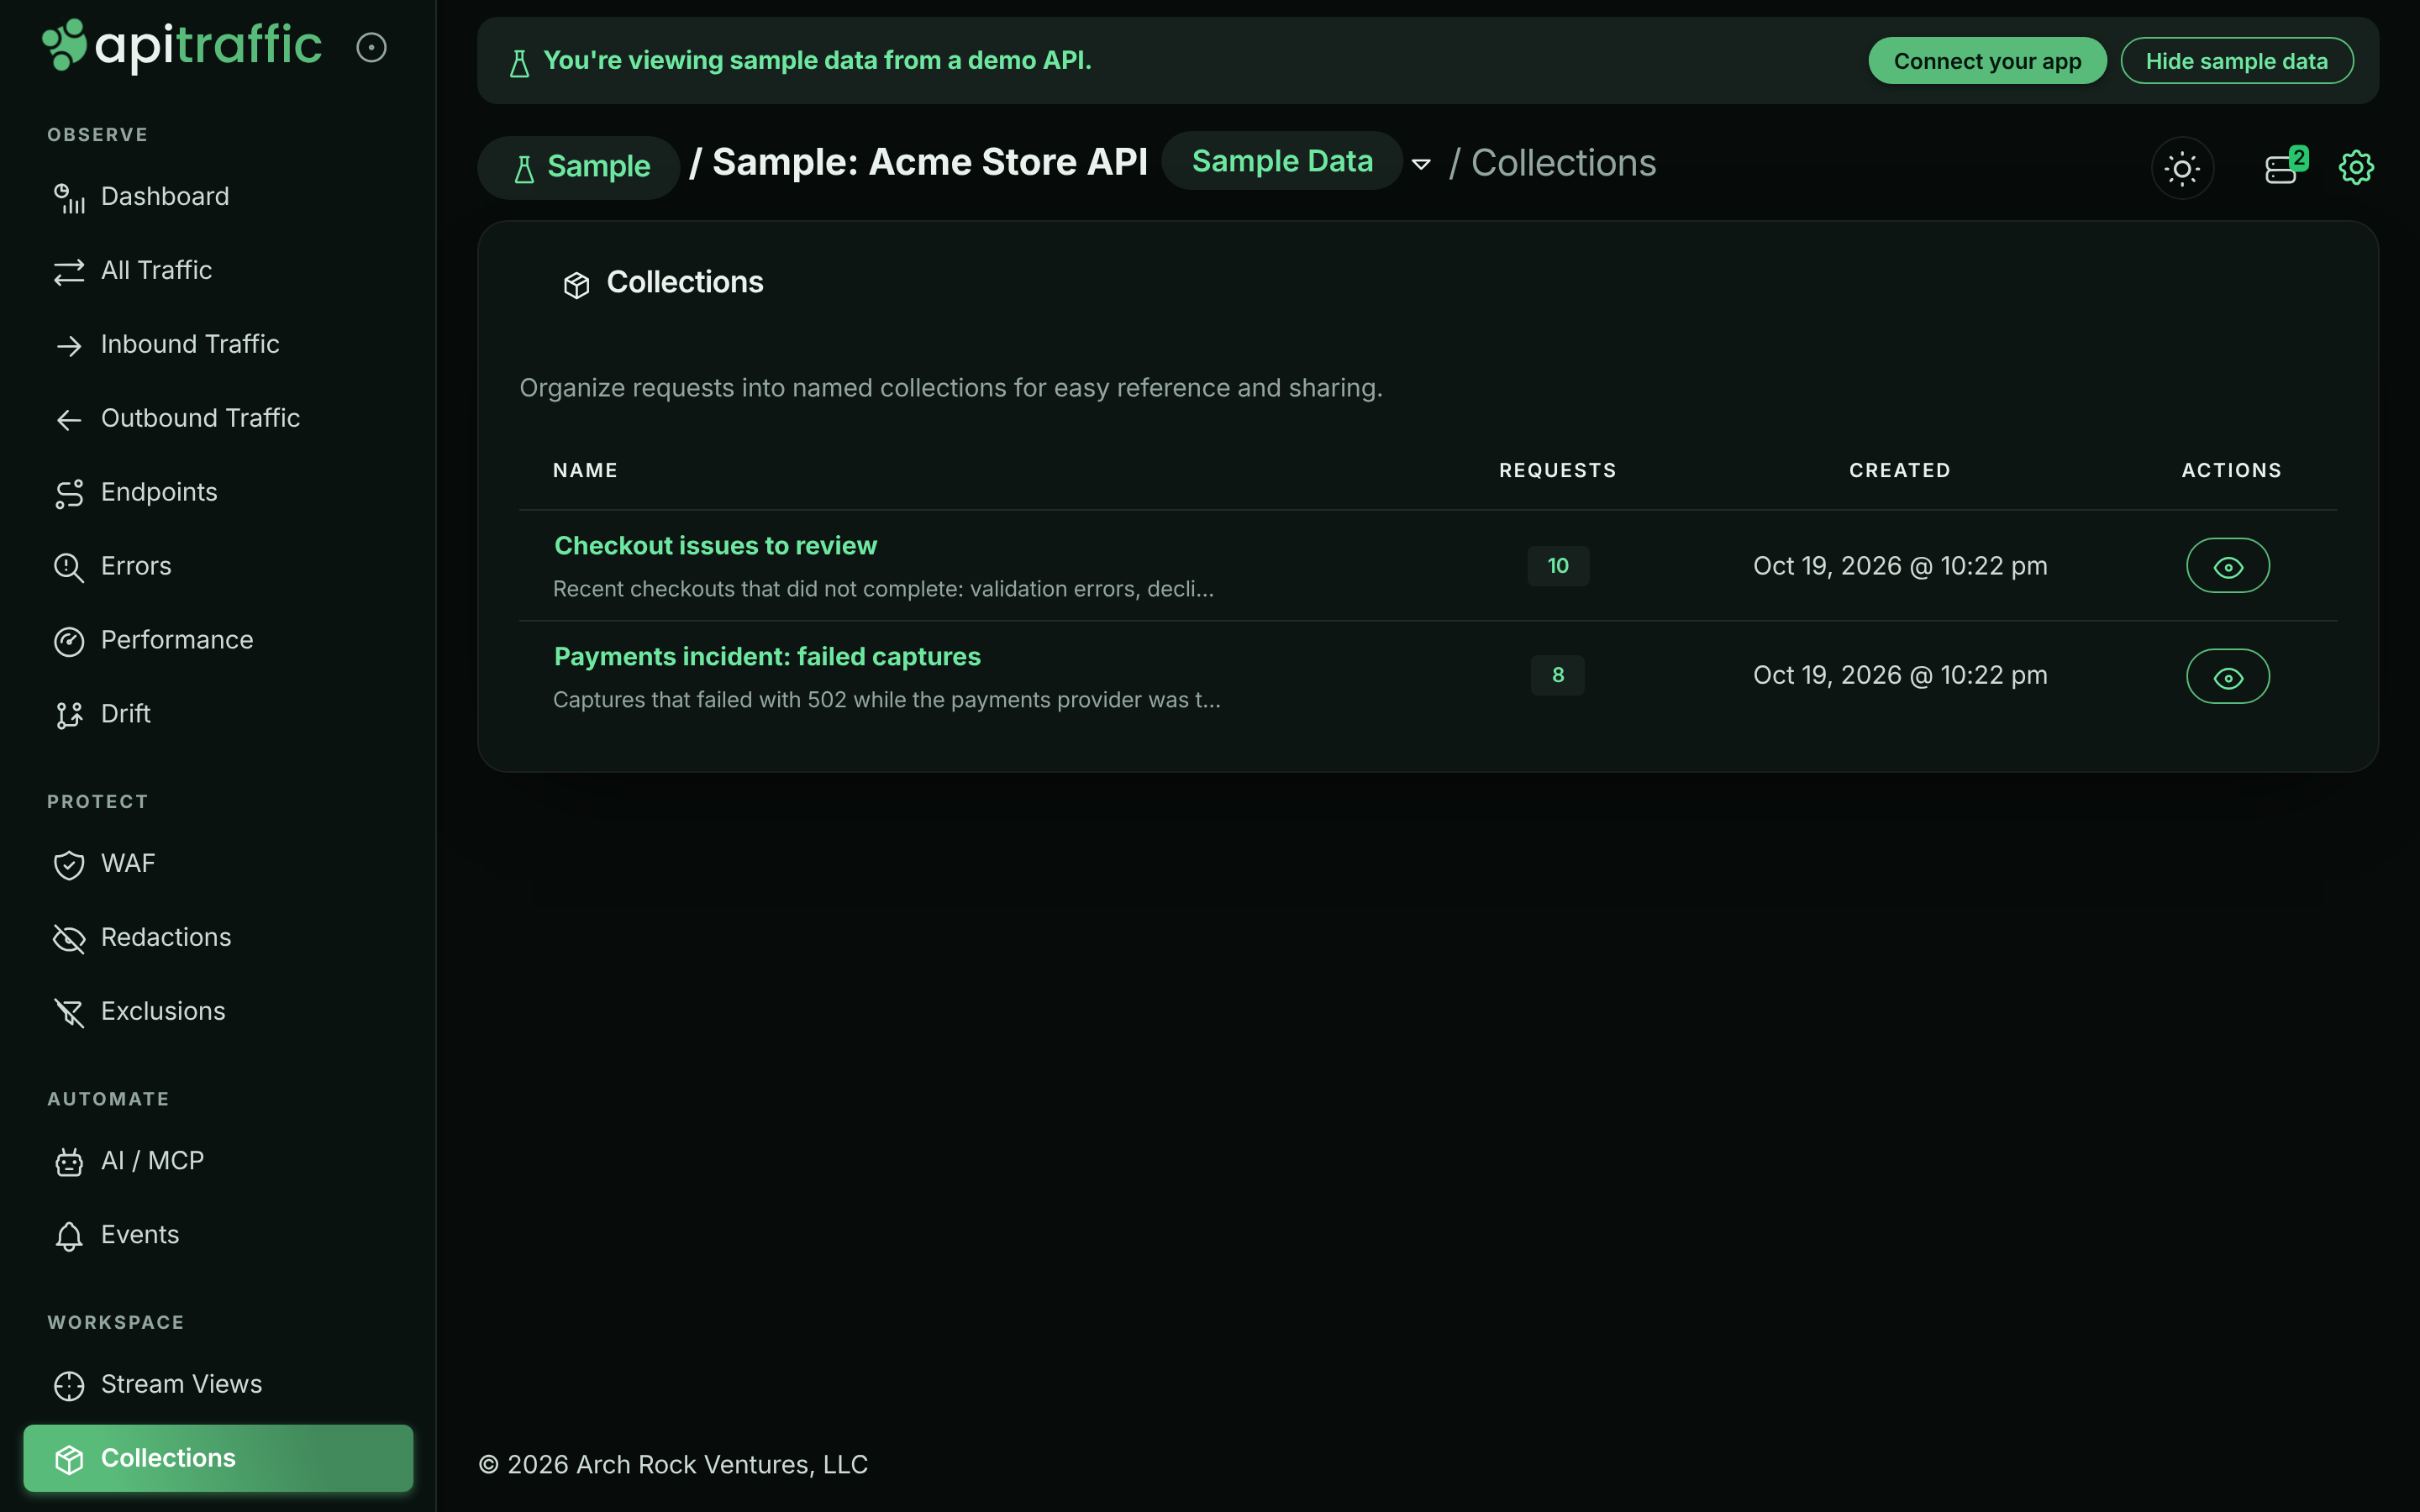This screenshot has height=1512, width=2420.
Task: Open Payments incident: failed captures collection
Action: point(767,656)
